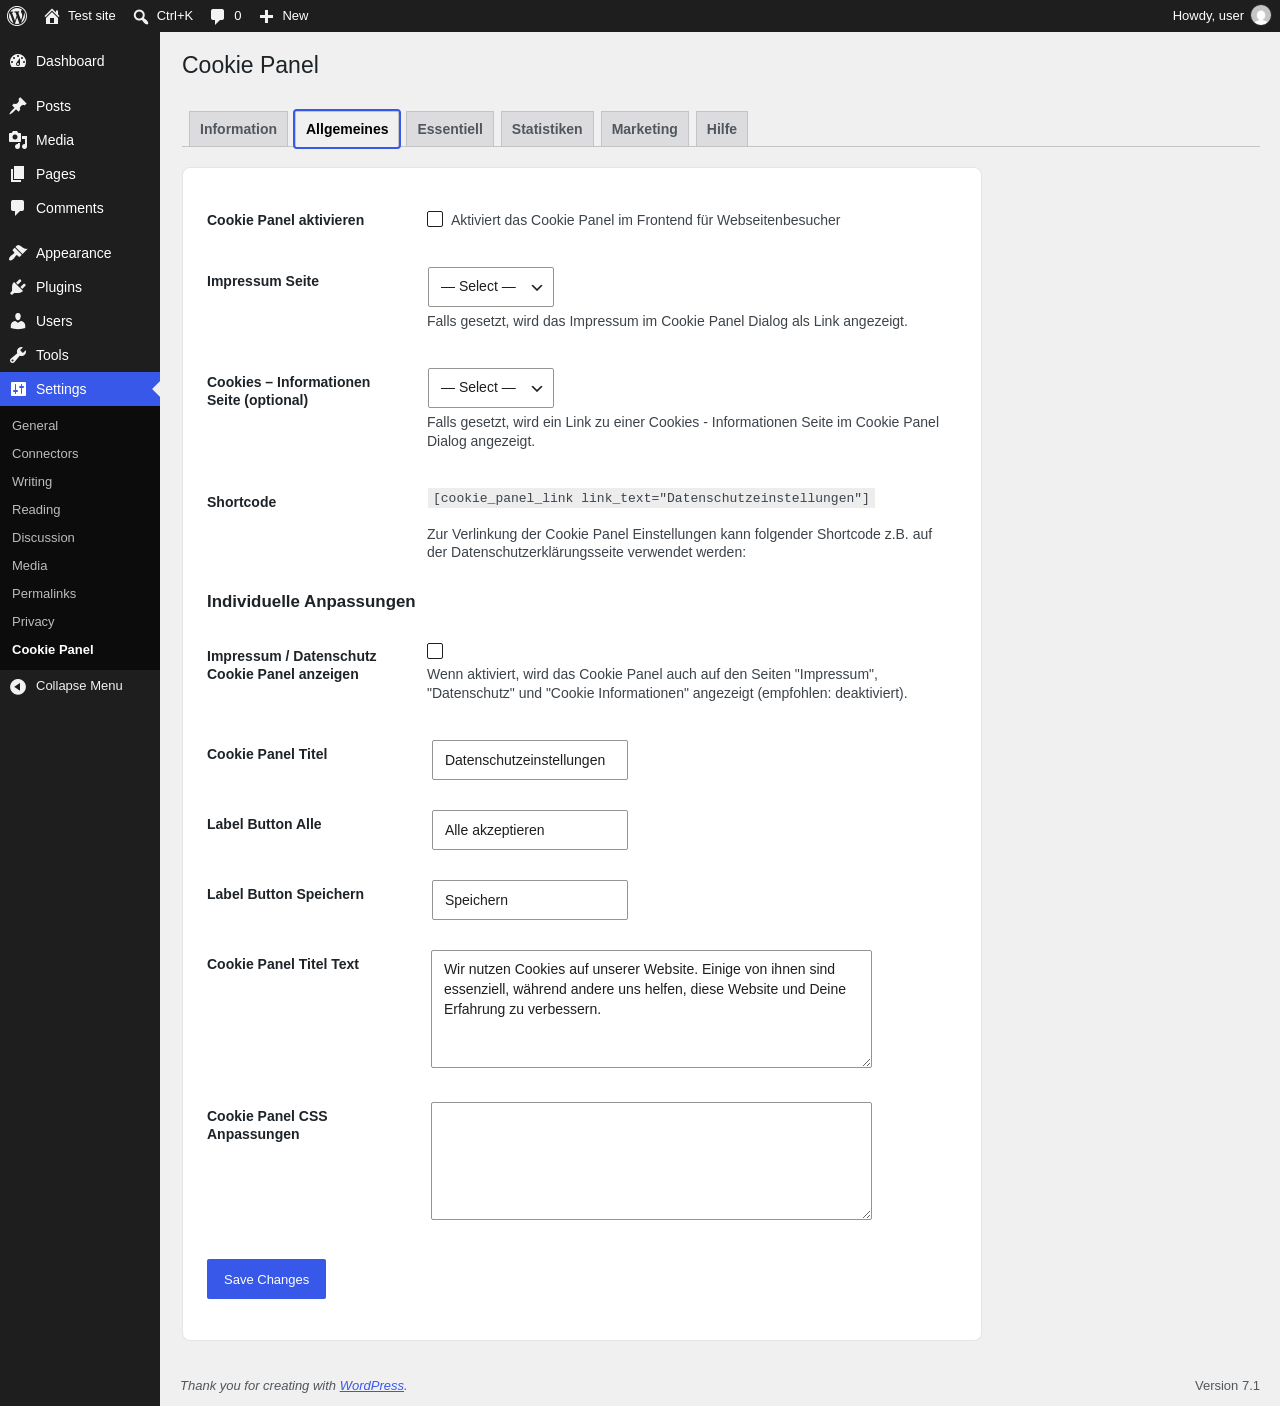This screenshot has height=1406, width=1280.
Task: Follow the WordPress footer link
Action: tap(372, 1385)
